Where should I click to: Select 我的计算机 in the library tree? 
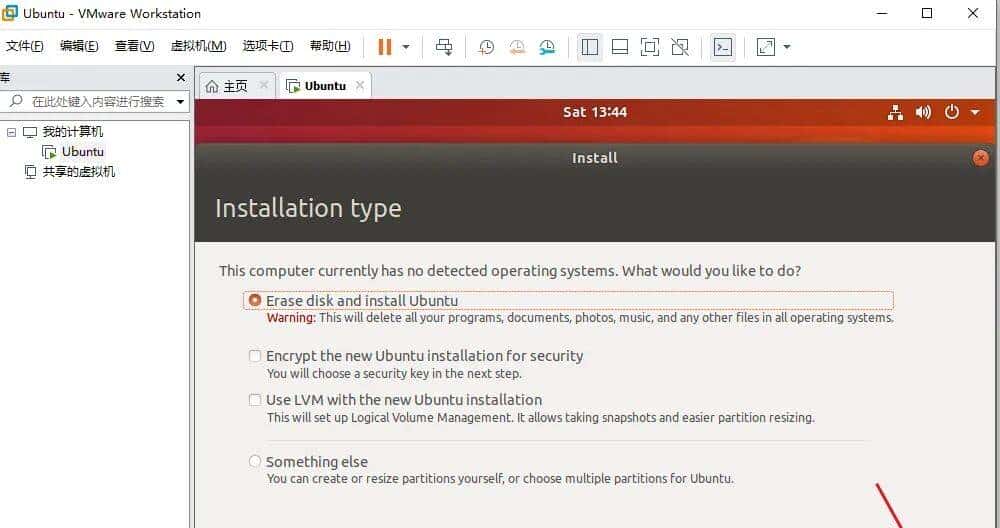click(72, 132)
